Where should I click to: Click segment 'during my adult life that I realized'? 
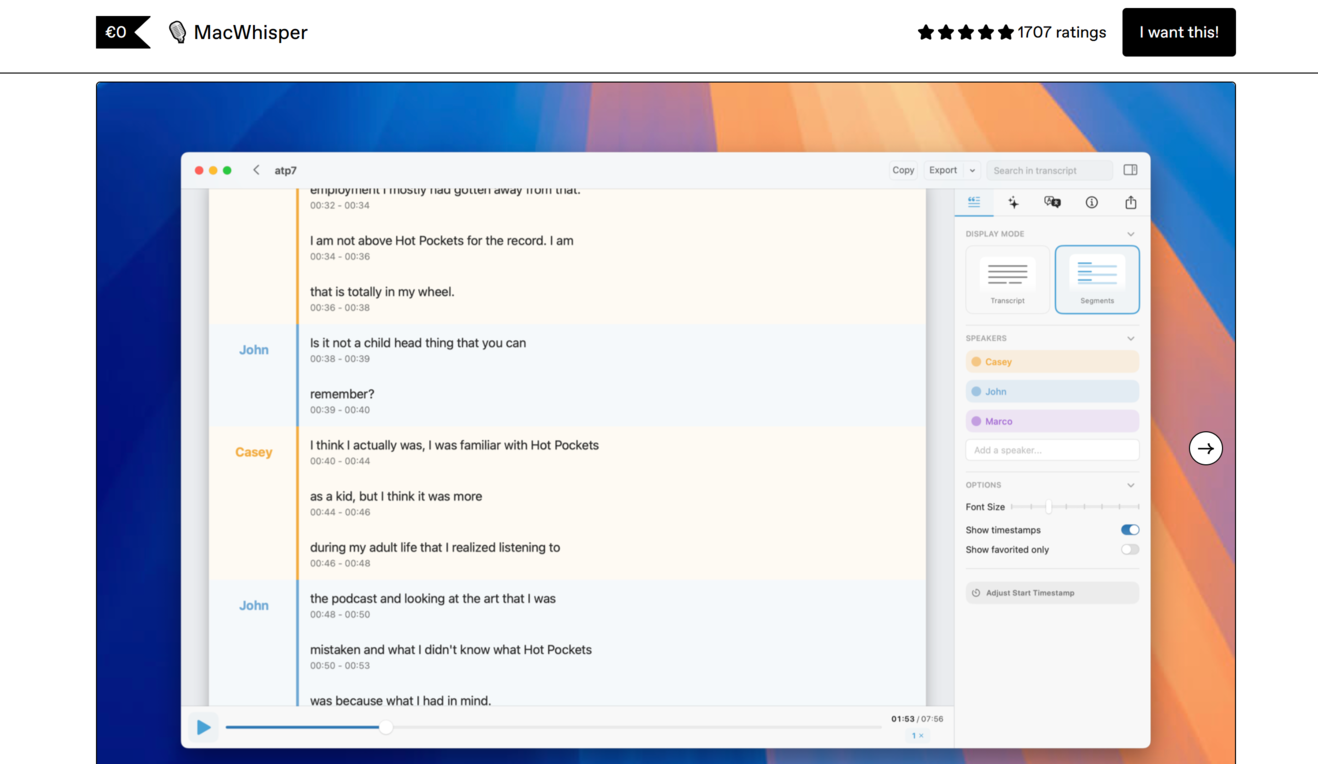pos(434,547)
